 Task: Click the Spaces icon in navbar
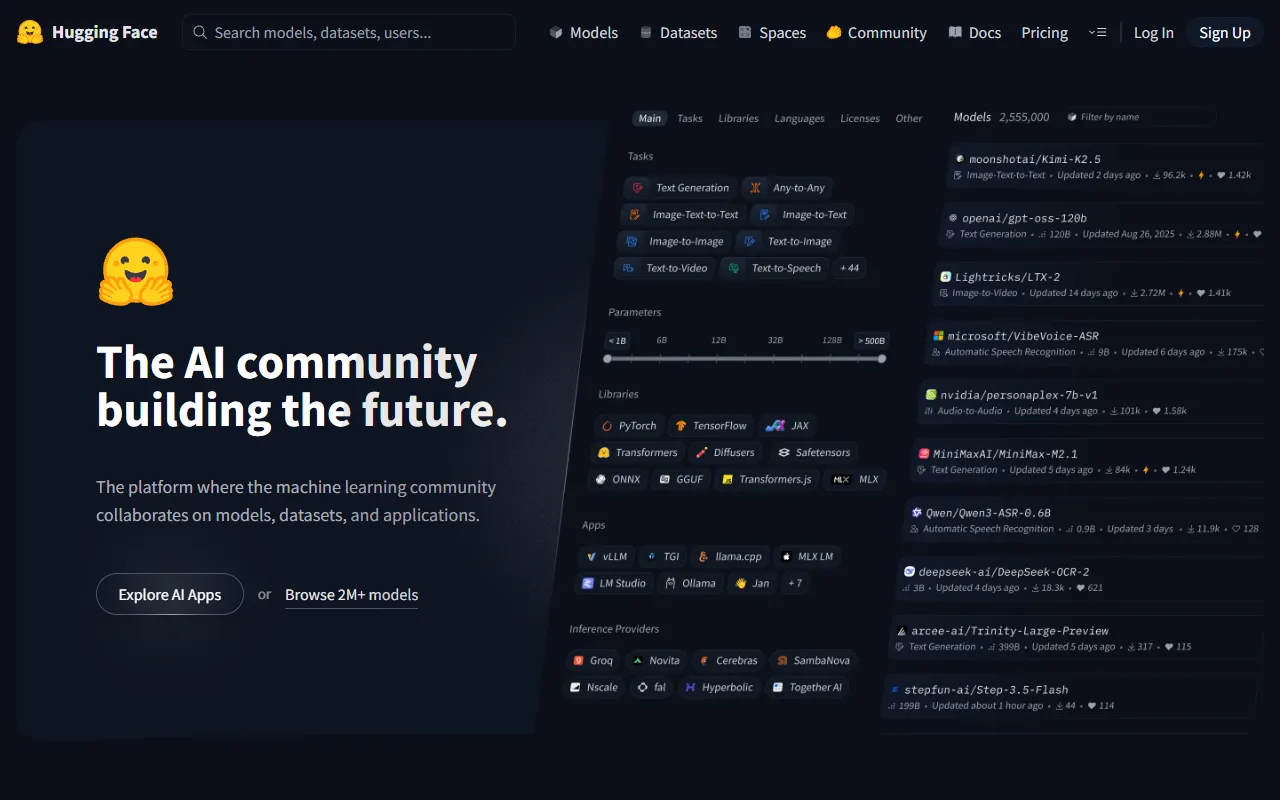click(745, 33)
